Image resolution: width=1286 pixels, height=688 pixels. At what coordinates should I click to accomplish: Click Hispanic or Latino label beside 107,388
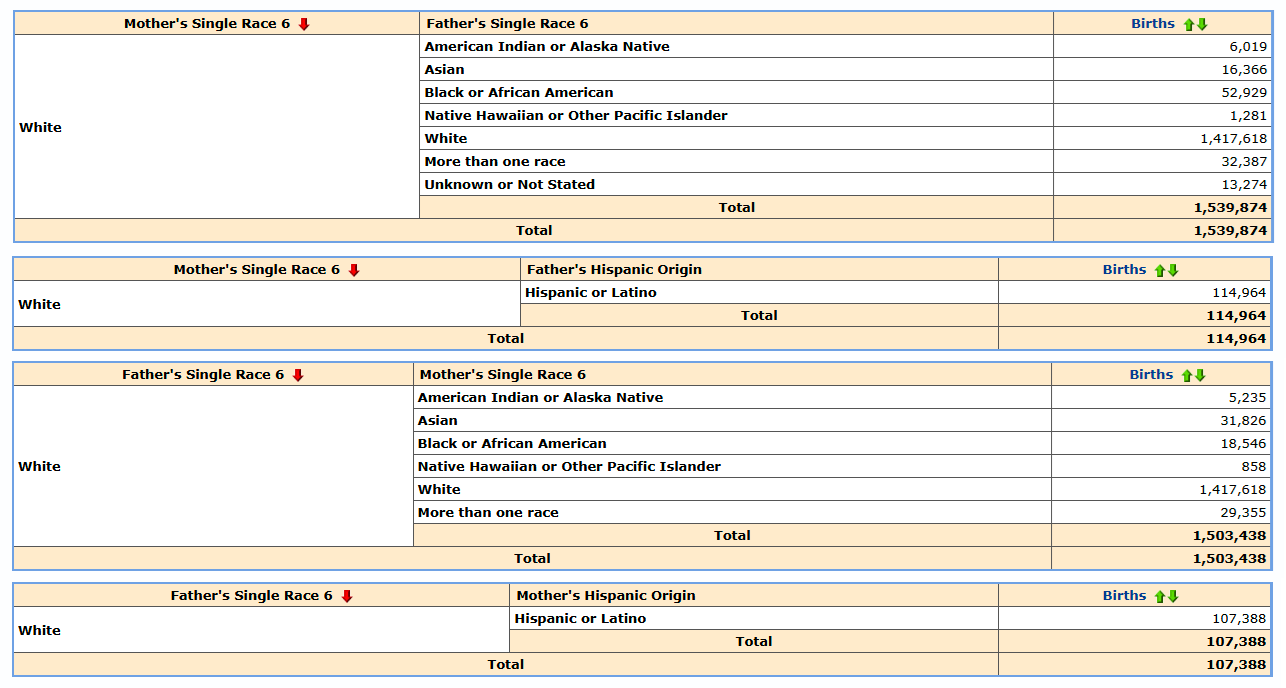tap(580, 618)
